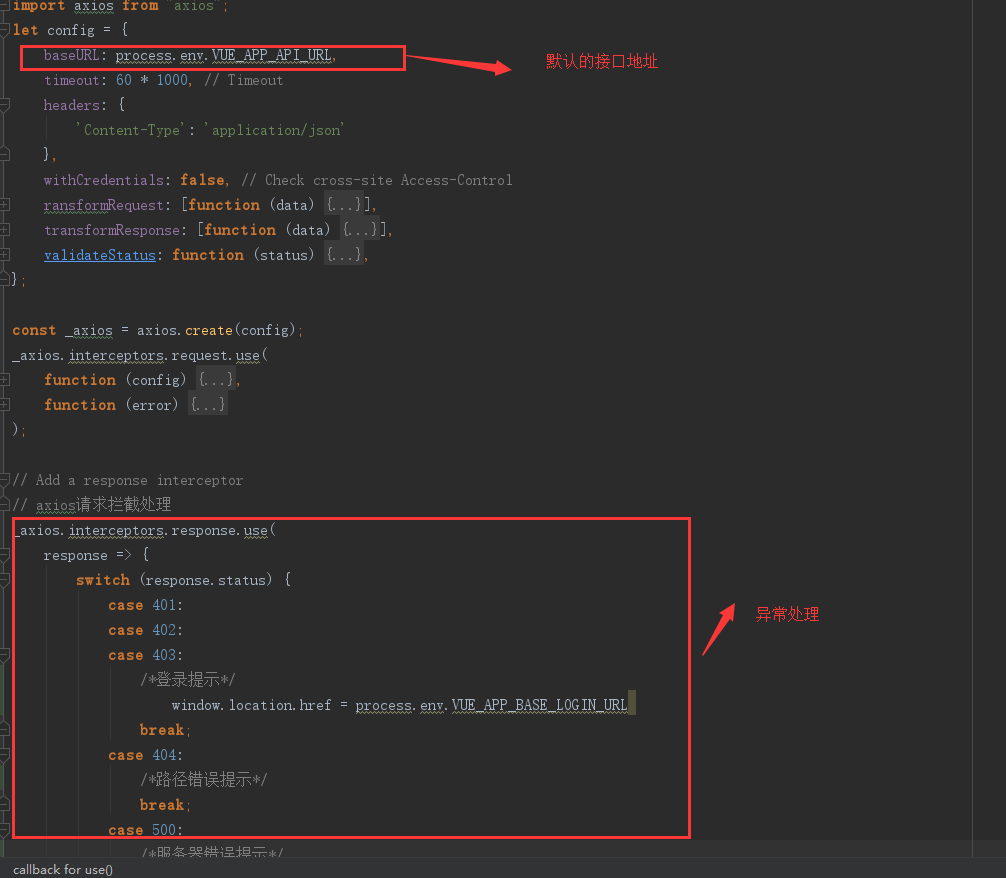Click the 'import' keyword on first line
The image size is (1006, 878).
click(38, 6)
